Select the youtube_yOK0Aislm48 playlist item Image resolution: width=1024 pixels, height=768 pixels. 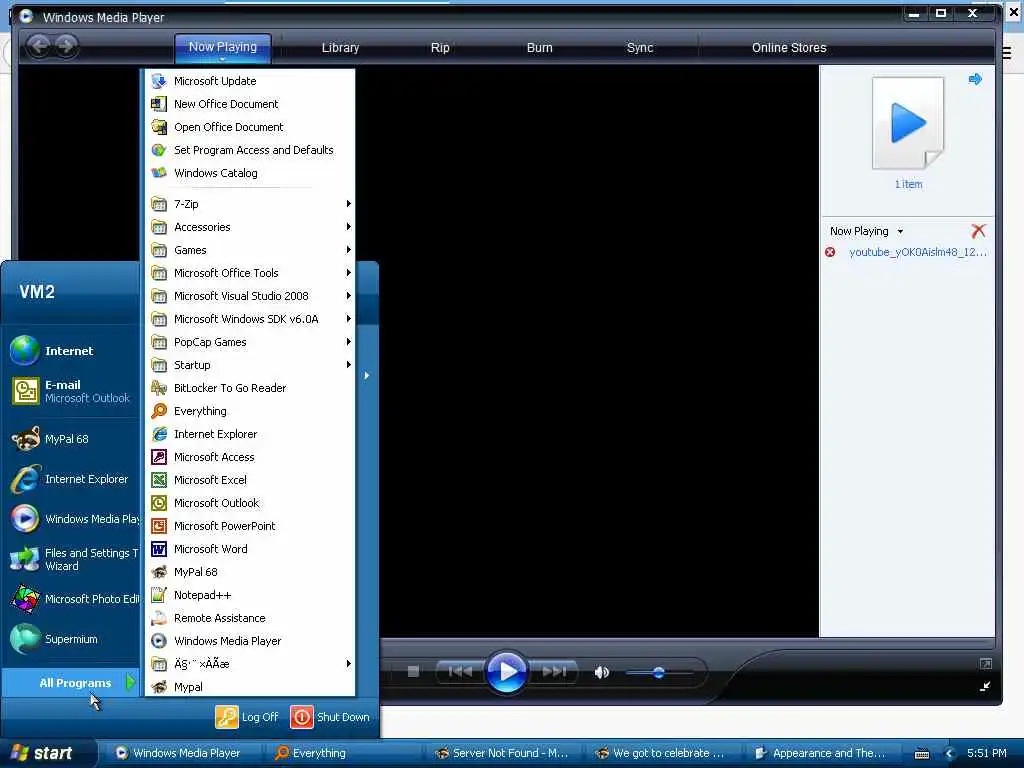coord(917,252)
